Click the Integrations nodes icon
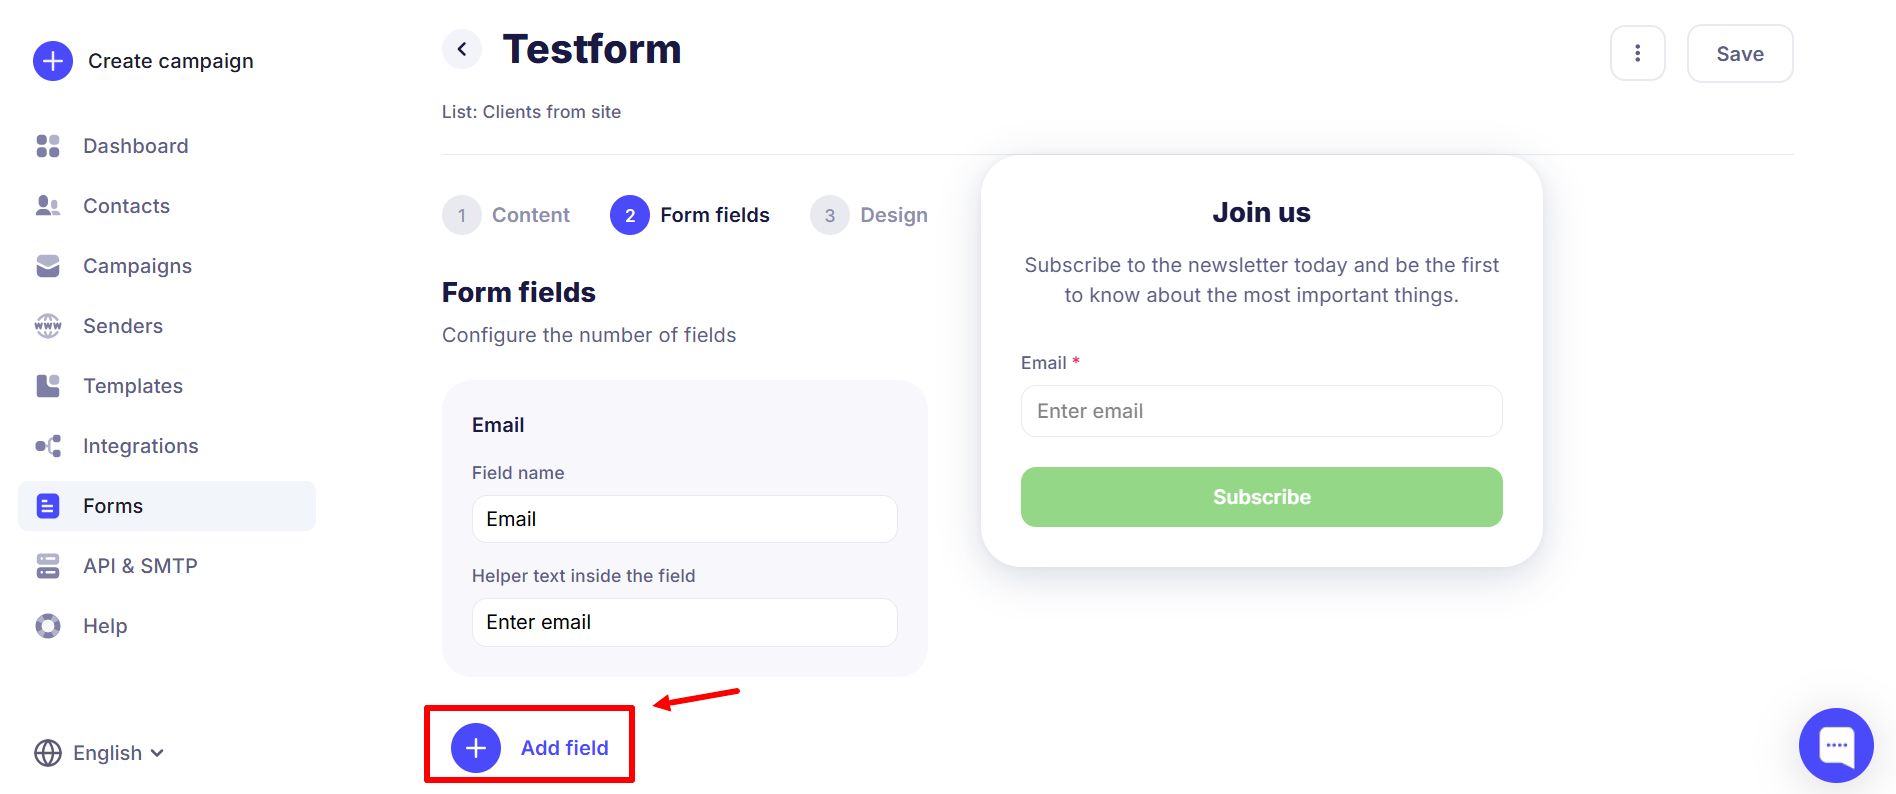 coord(48,446)
